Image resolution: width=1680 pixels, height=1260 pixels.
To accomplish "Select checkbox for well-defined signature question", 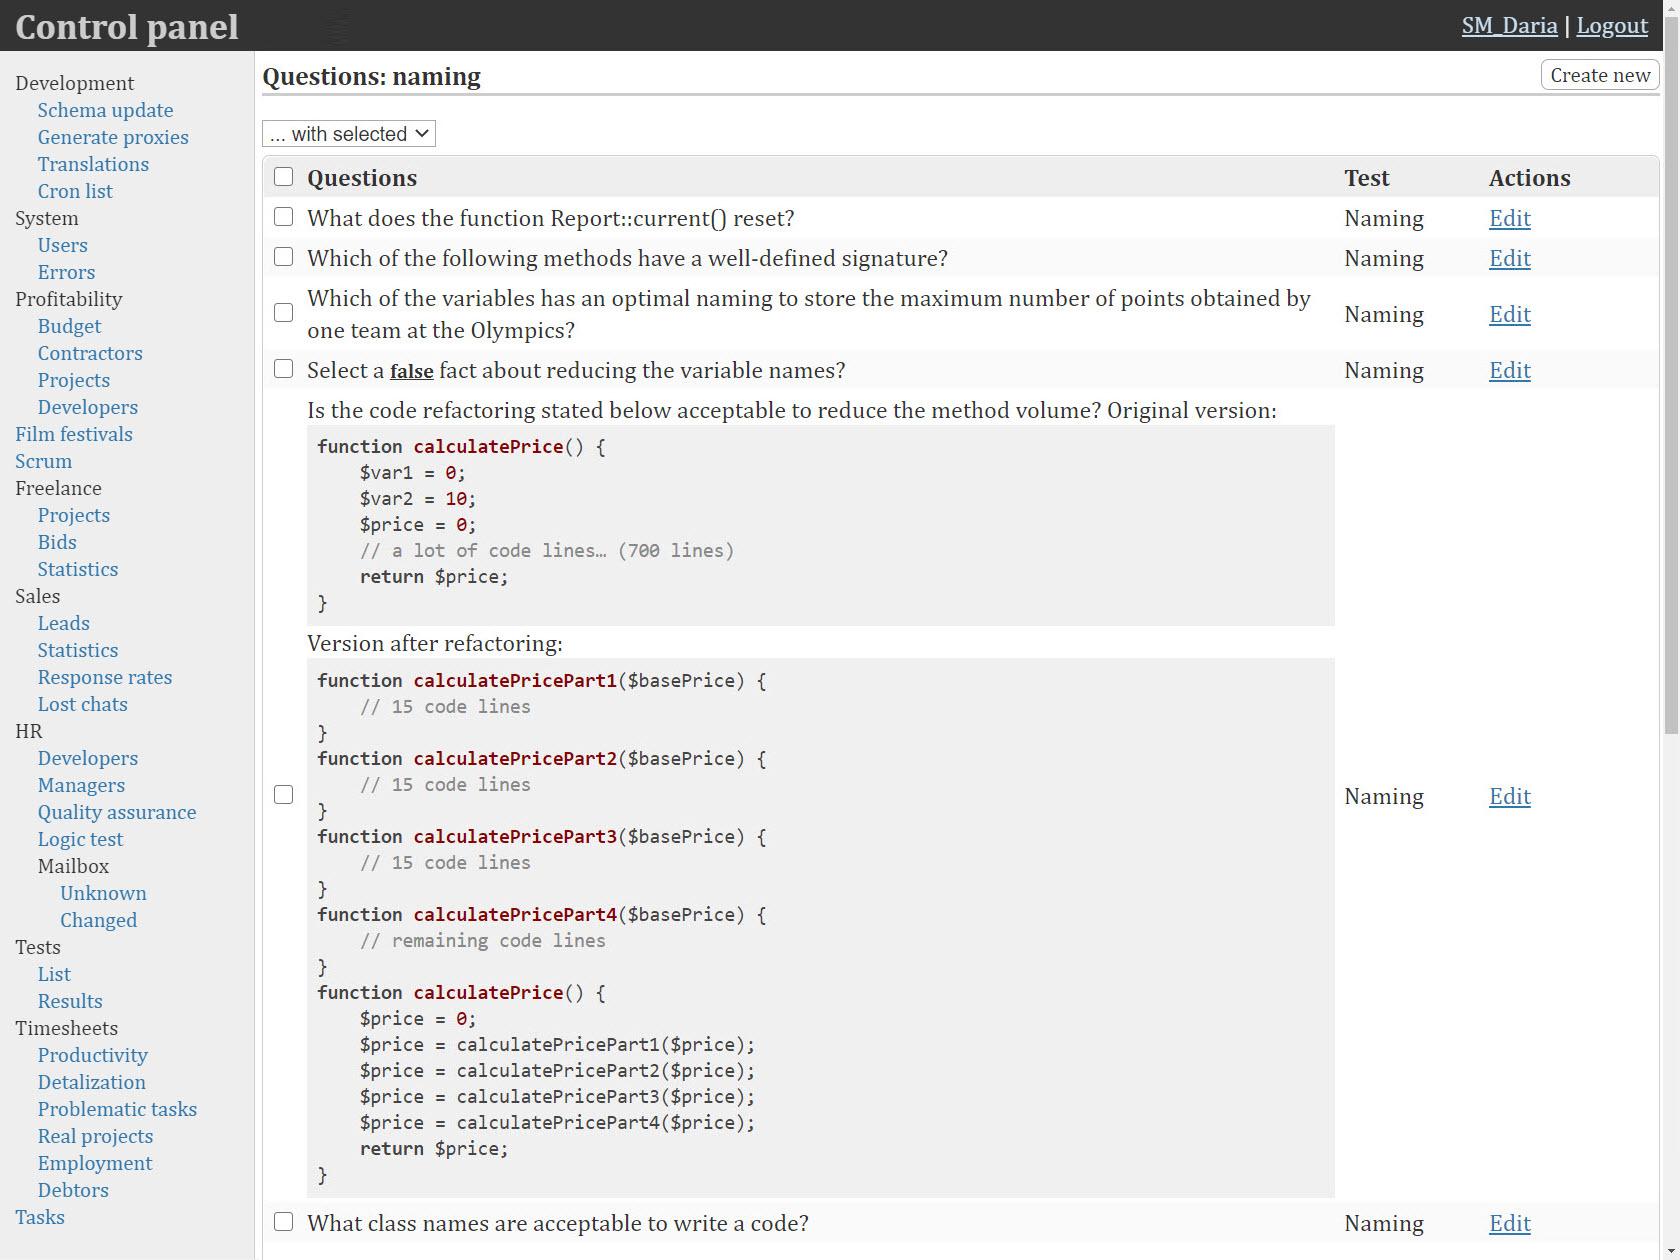I will tap(284, 257).
